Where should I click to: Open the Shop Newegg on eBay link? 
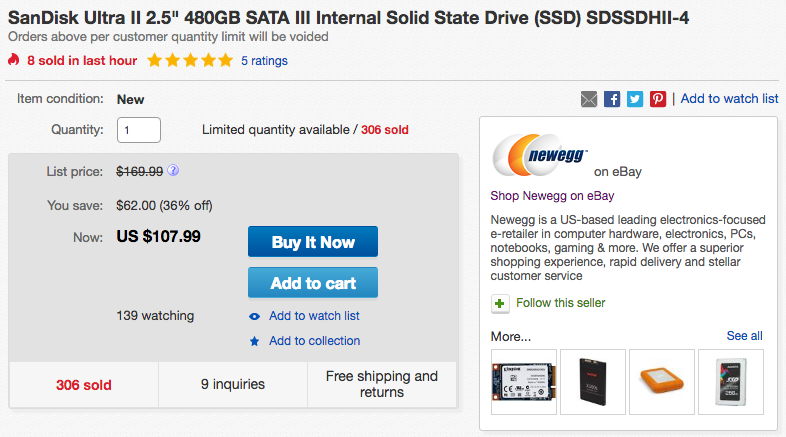coord(552,196)
